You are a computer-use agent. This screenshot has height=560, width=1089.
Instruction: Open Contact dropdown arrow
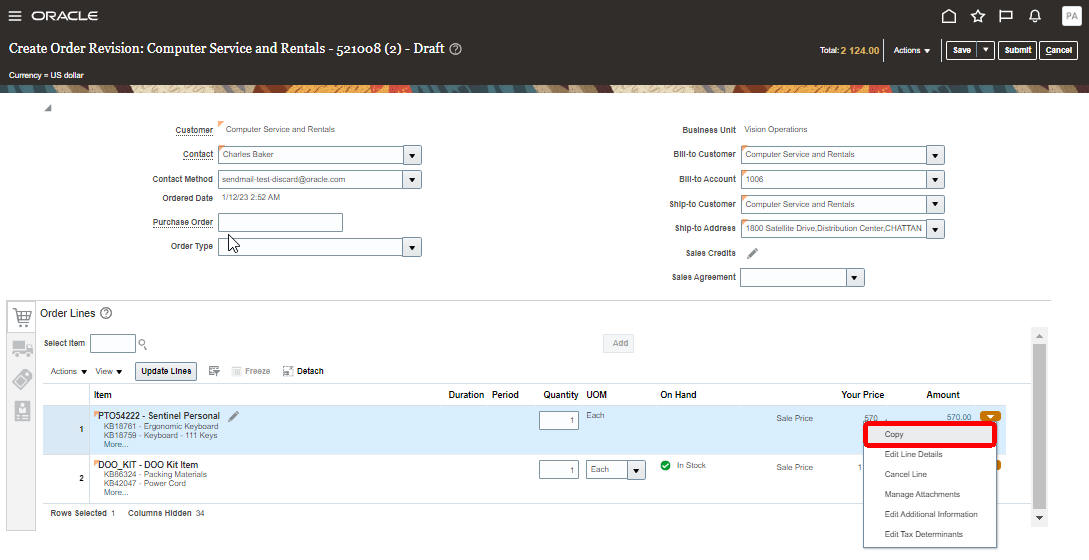point(412,155)
